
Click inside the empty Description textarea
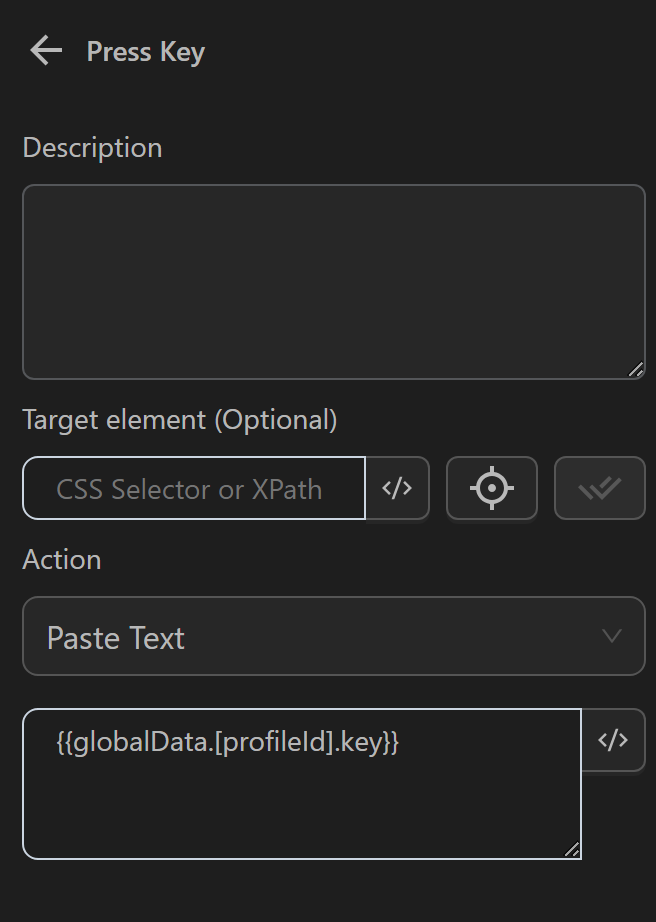334,280
